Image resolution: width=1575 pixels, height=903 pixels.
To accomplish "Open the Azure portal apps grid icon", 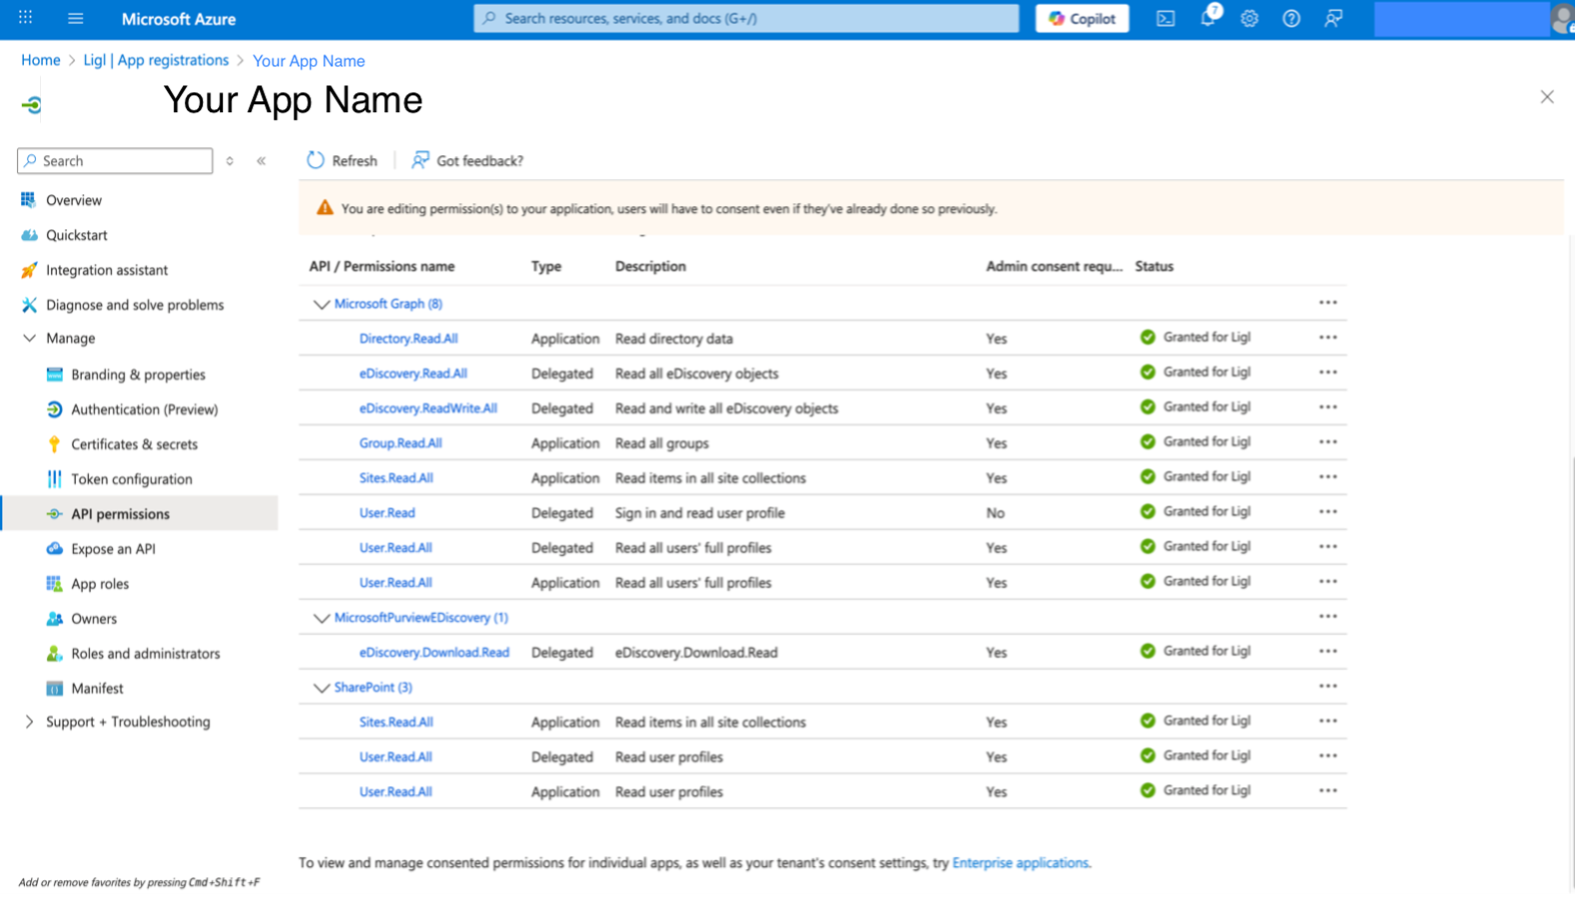I will pos(25,18).
